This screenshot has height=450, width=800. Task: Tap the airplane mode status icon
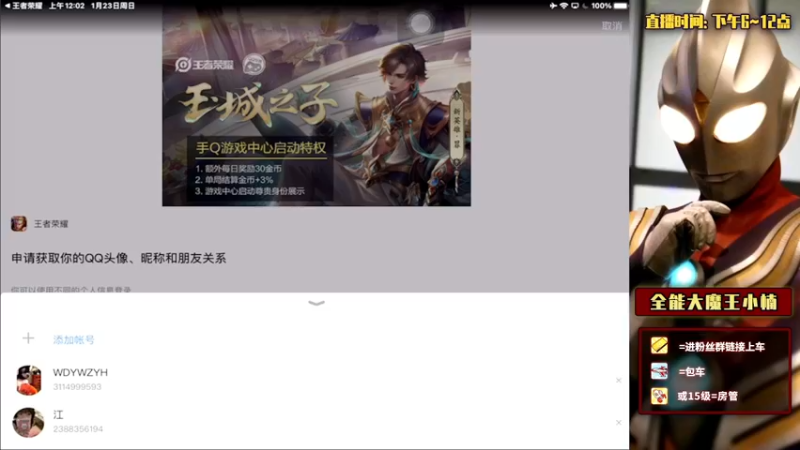[553, 6]
